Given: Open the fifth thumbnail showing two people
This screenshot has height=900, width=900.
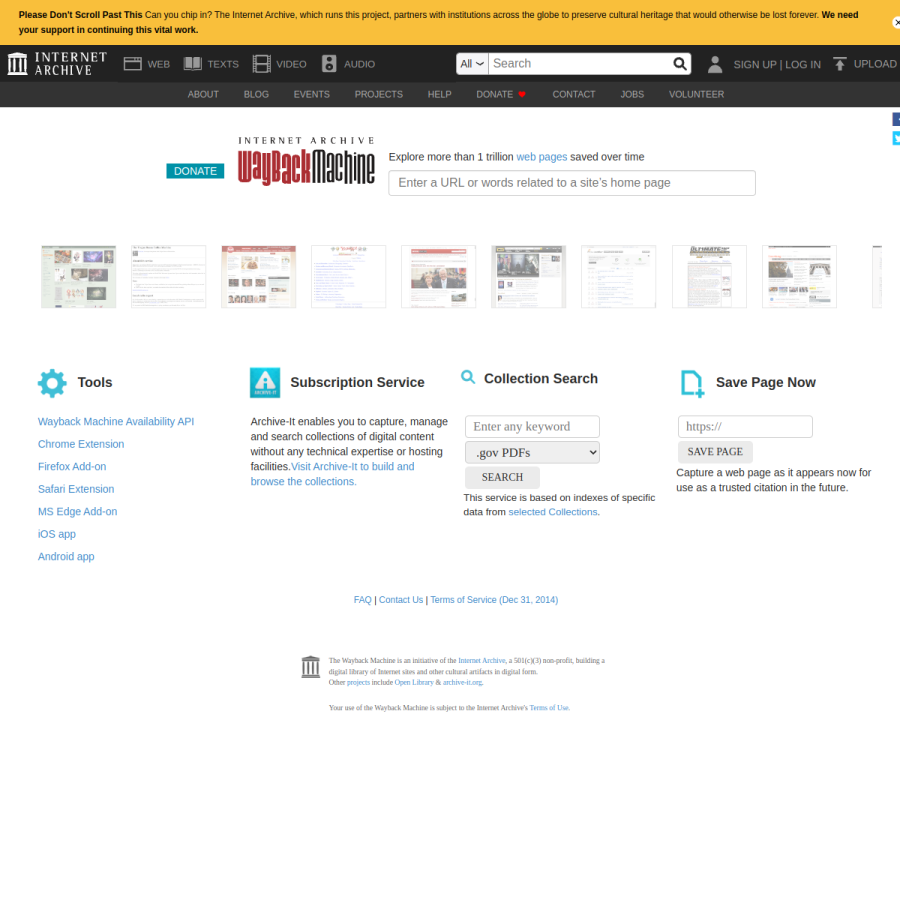Looking at the screenshot, I should pos(439,277).
